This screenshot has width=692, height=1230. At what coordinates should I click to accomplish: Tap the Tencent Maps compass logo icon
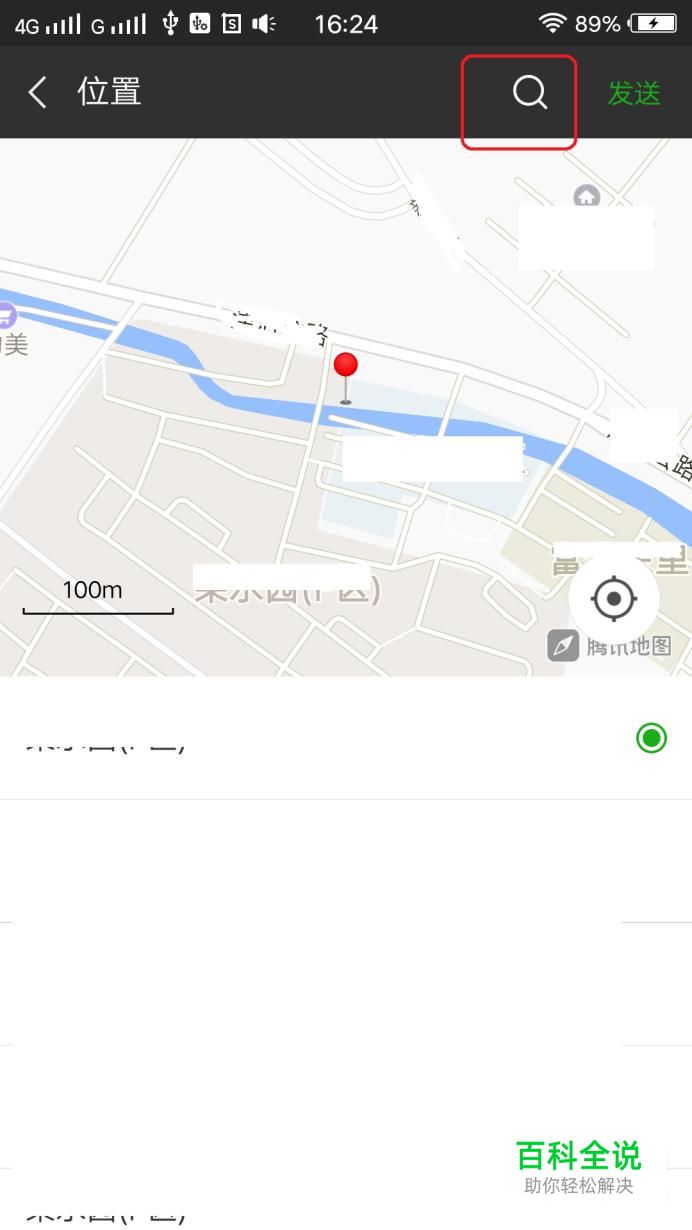[x=563, y=646]
